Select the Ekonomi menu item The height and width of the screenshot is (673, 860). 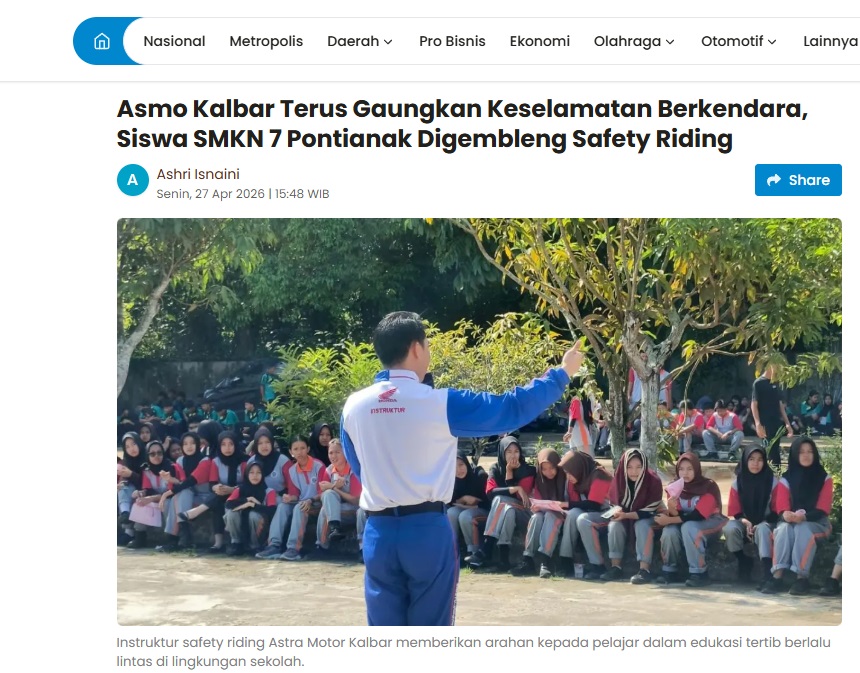[540, 41]
